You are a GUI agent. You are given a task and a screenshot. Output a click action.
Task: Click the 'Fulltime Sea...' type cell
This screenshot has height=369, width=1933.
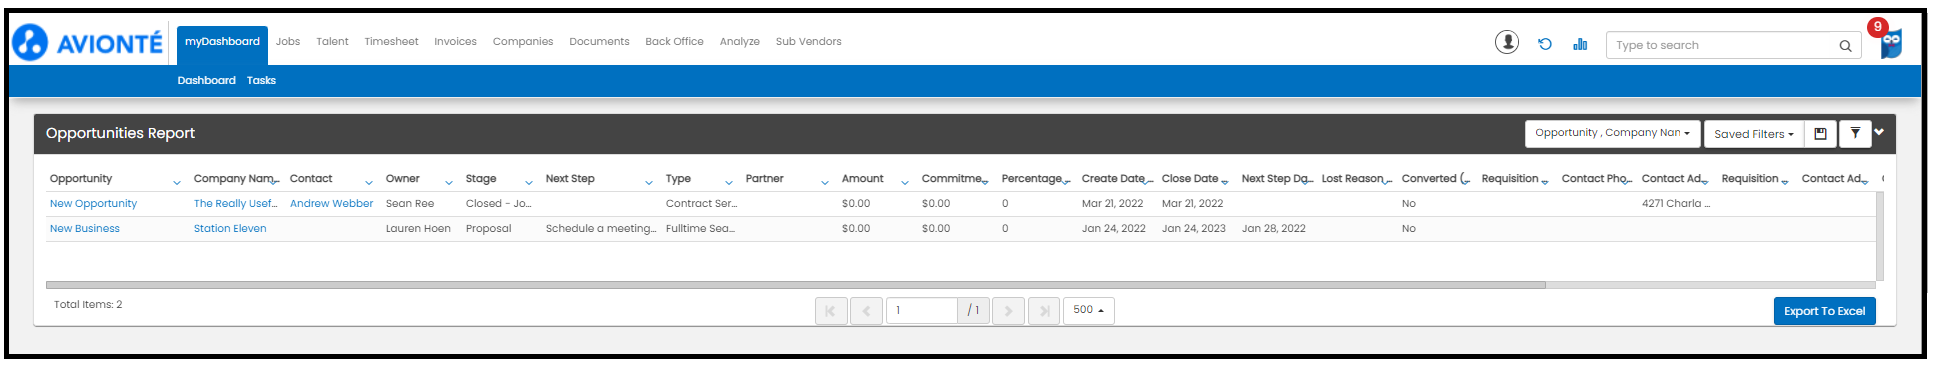tap(700, 229)
